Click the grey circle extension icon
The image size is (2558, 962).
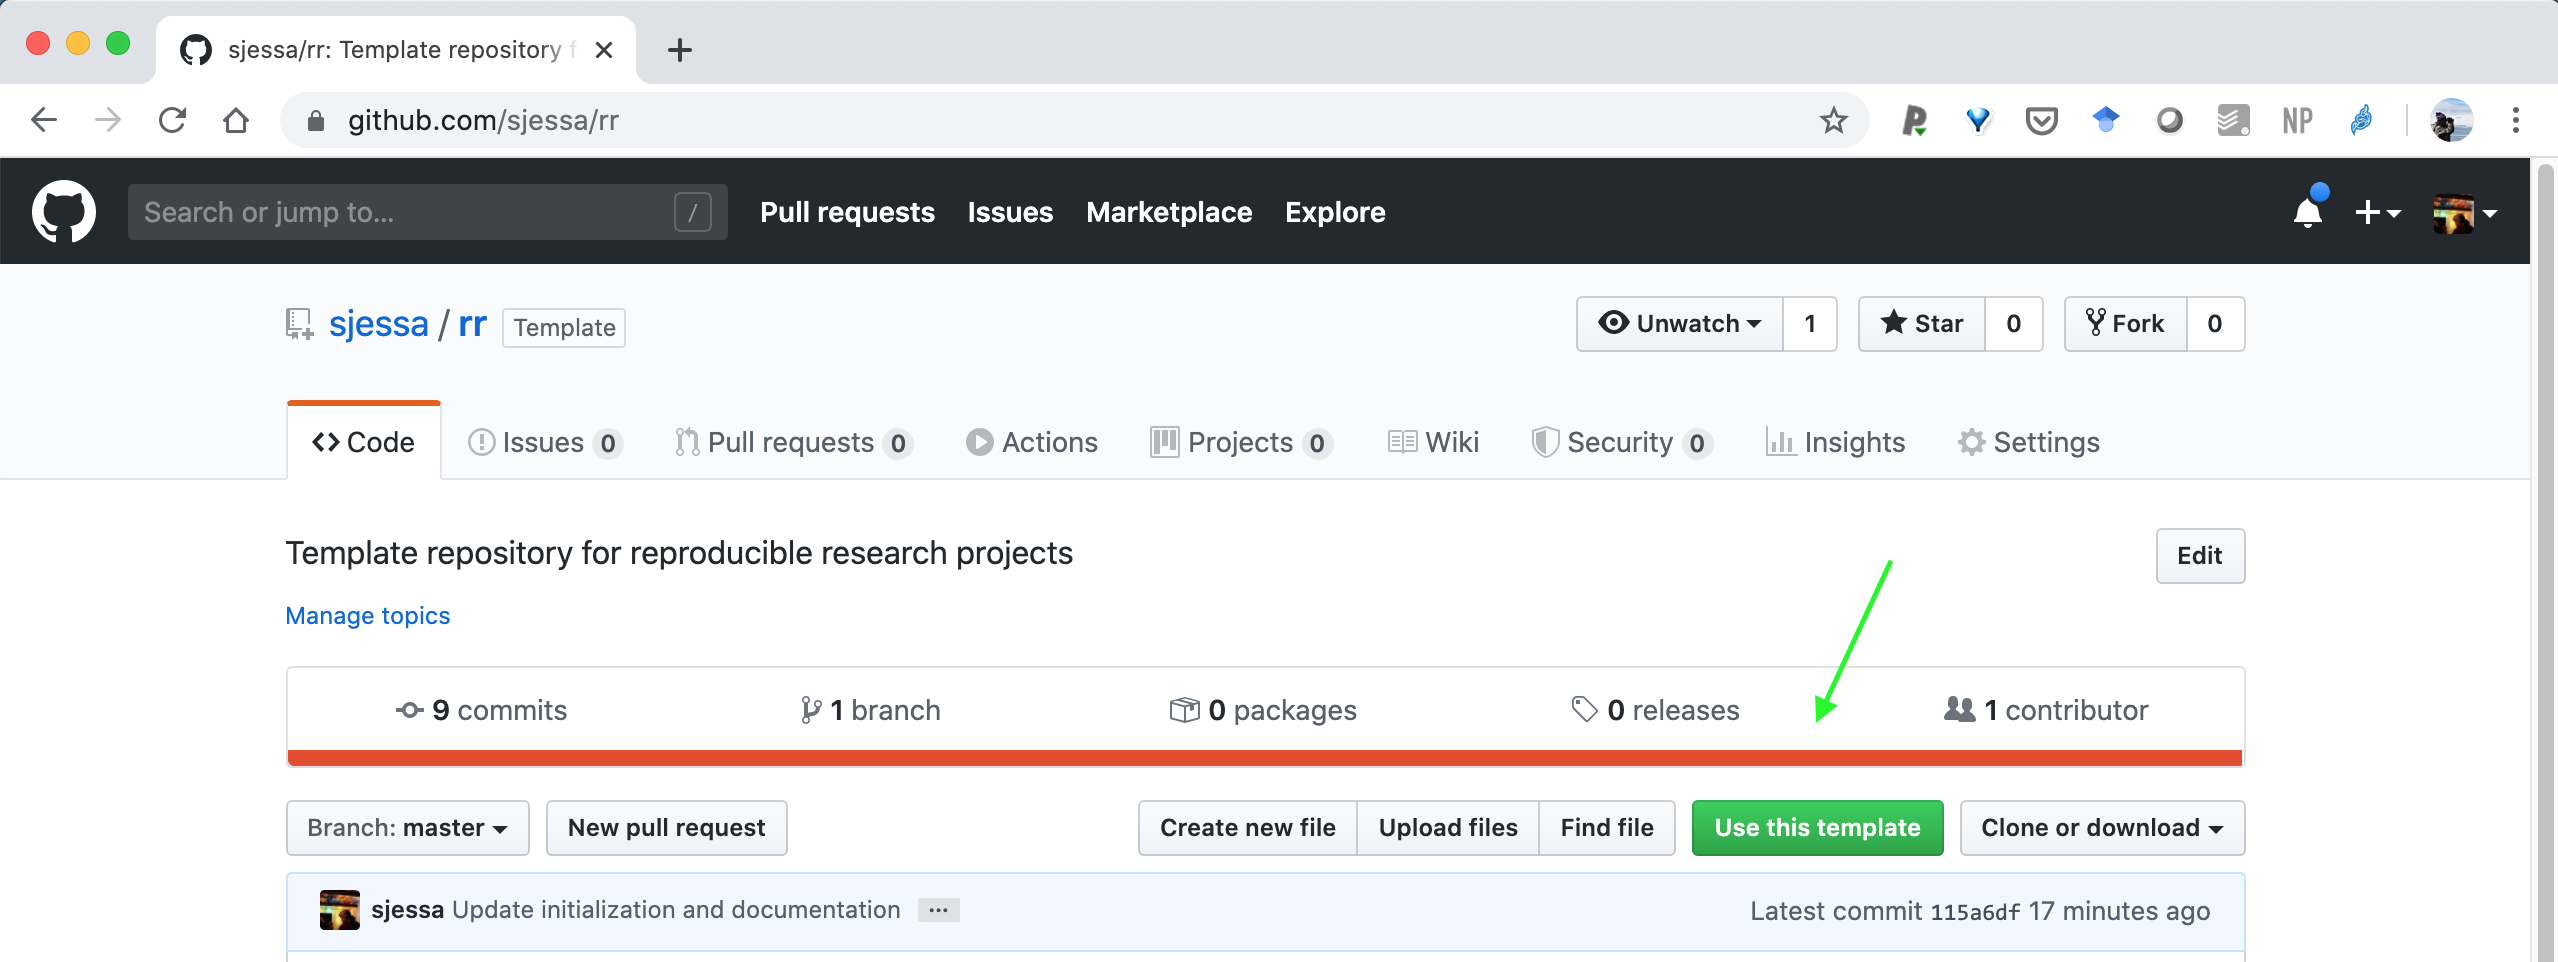pos(2169,121)
